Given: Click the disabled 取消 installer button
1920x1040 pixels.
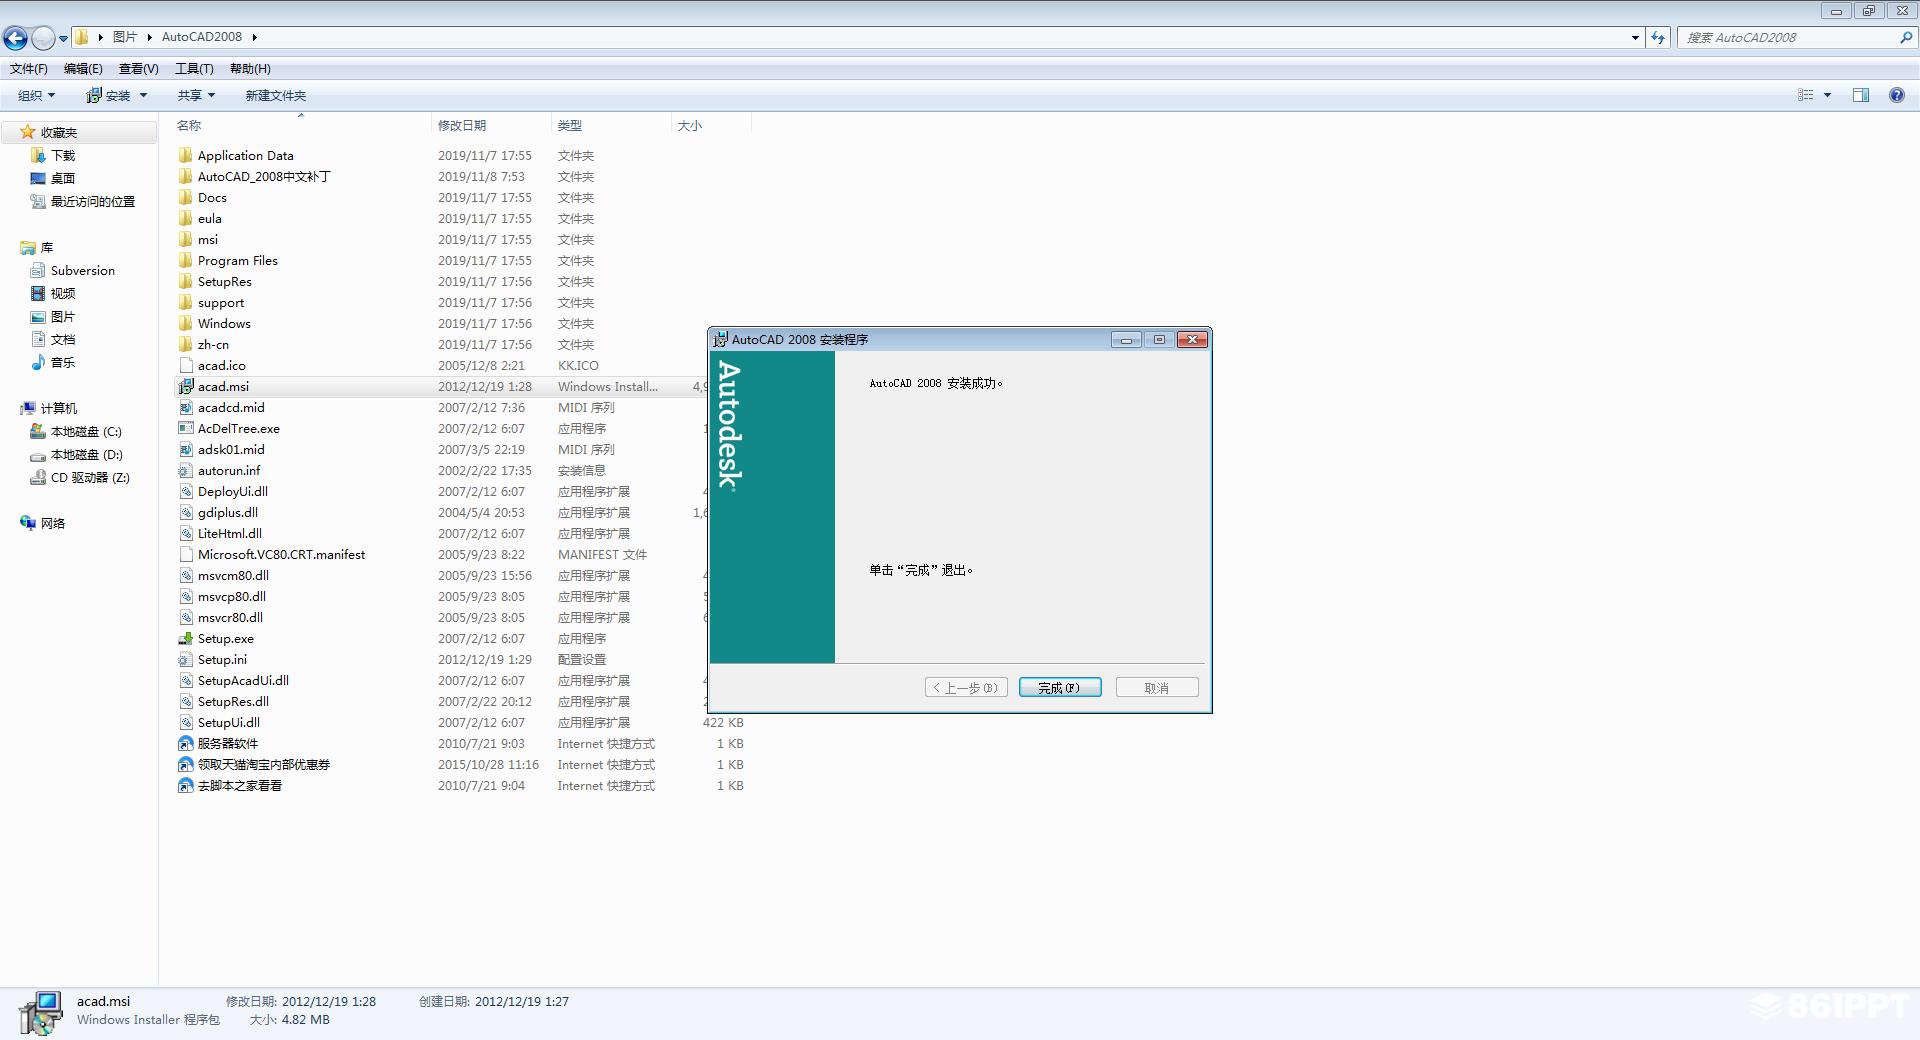Looking at the screenshot, I should tap(1157, 688).
